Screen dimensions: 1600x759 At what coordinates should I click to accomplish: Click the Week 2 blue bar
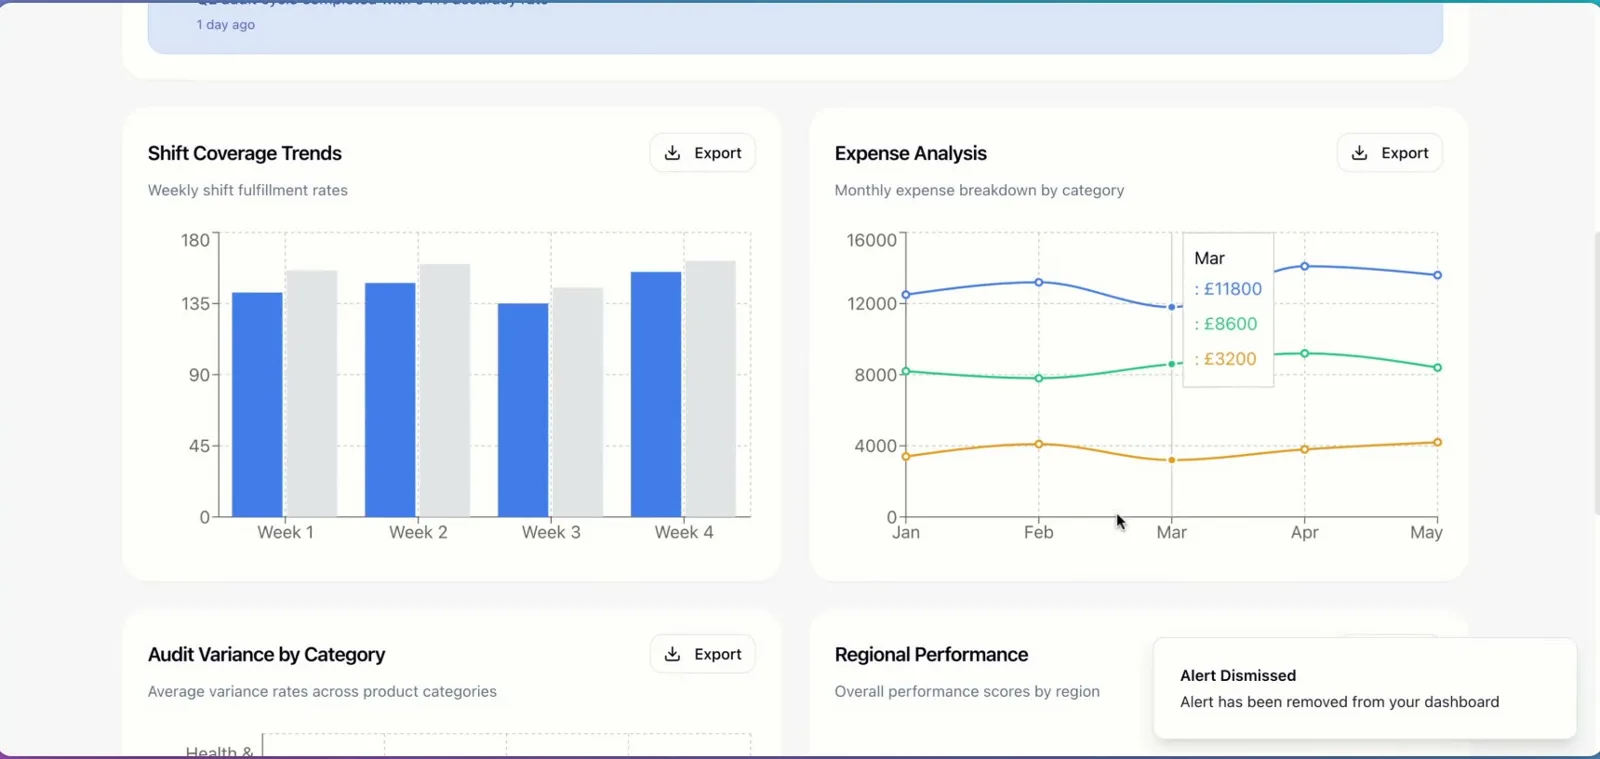pos(390,400)
